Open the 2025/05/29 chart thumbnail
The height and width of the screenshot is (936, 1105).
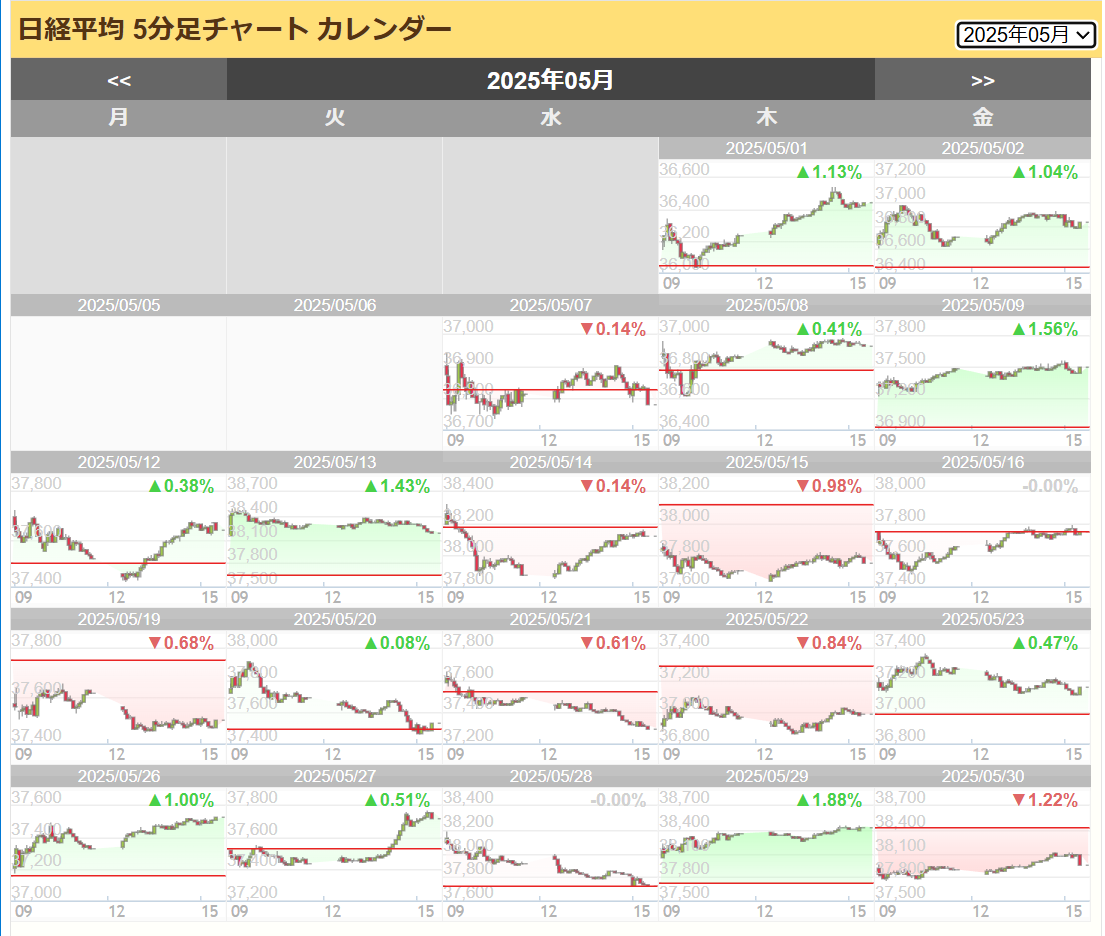767,854
